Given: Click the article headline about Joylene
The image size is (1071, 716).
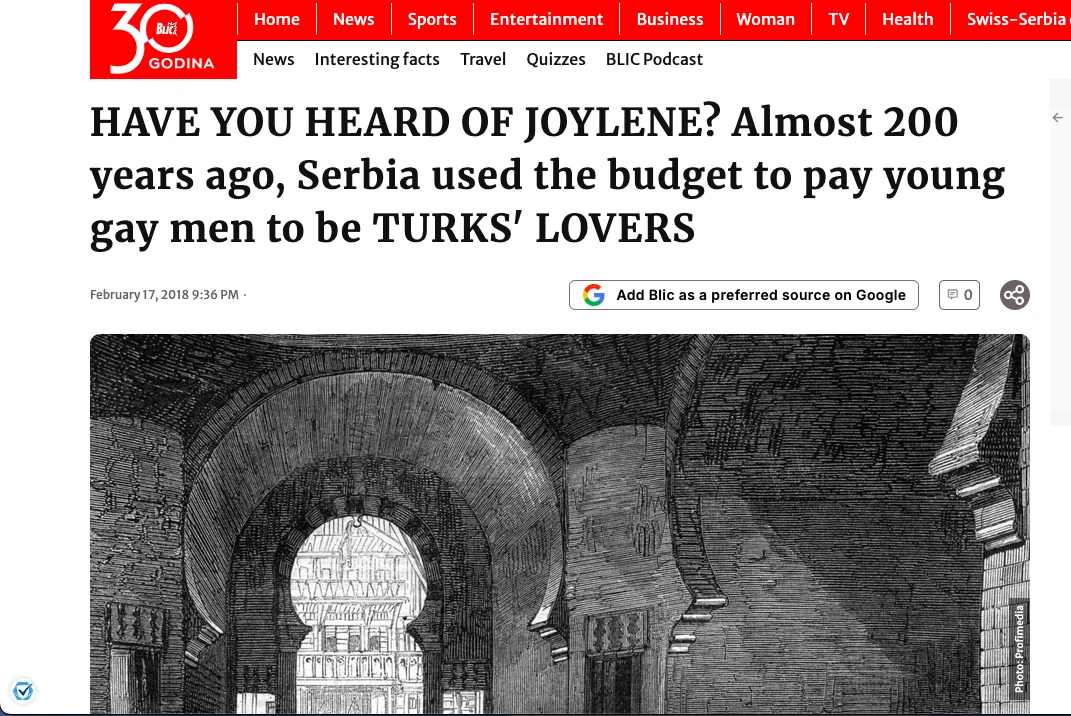Looking at the screenshot, I should [x=547, y=176].
